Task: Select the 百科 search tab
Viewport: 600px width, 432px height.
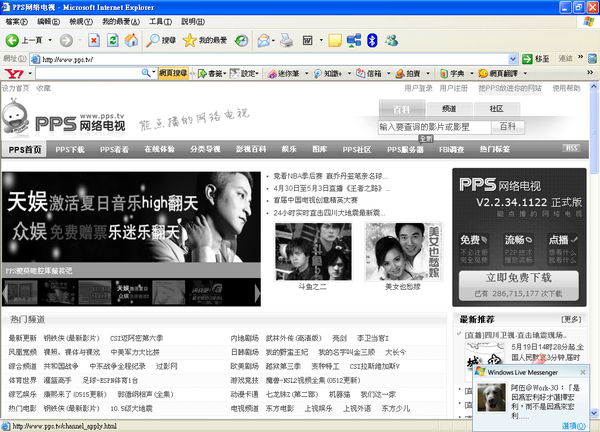Action: 402,109
